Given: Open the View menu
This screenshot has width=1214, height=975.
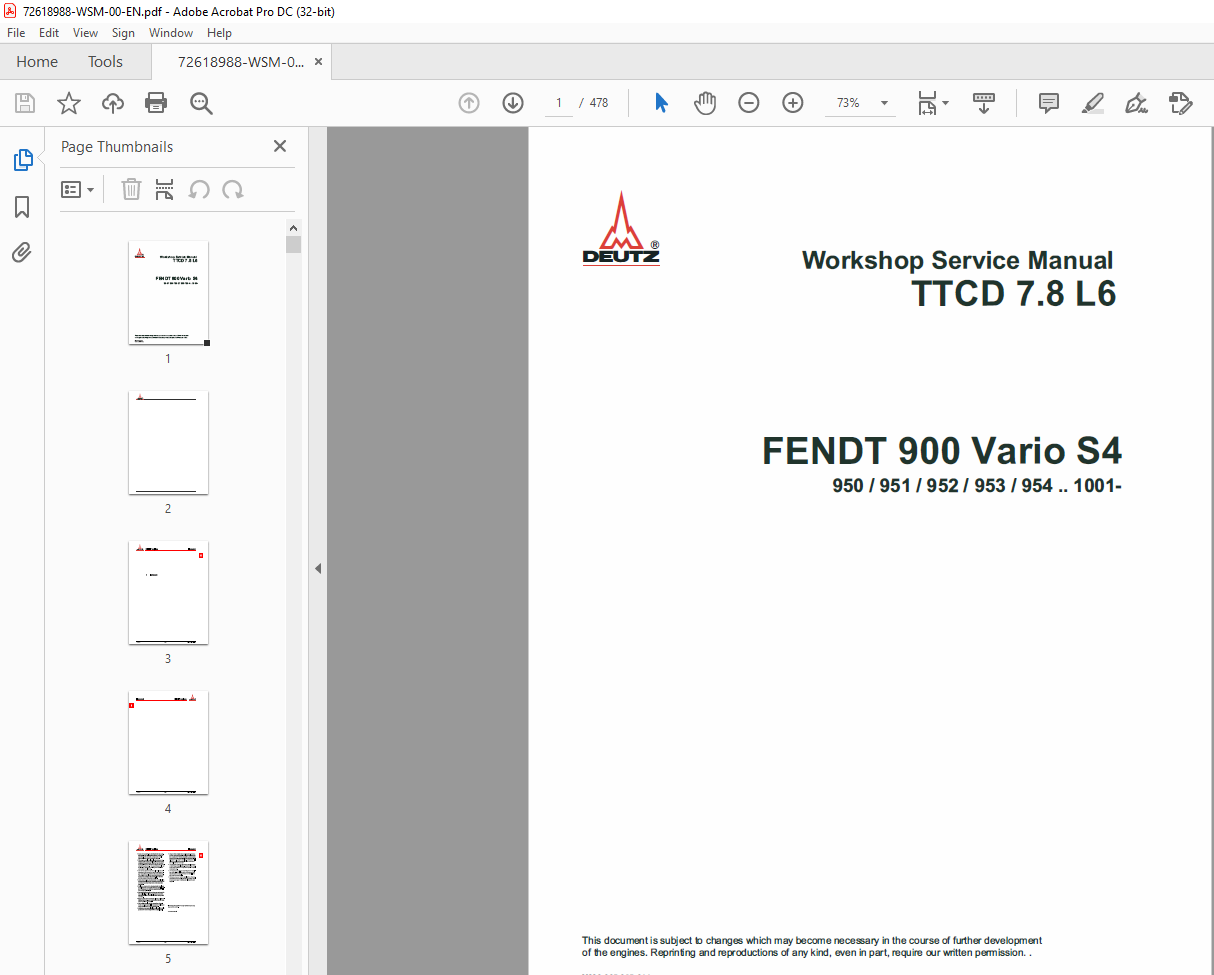Looking at the screenshot, I should point(86,33).
